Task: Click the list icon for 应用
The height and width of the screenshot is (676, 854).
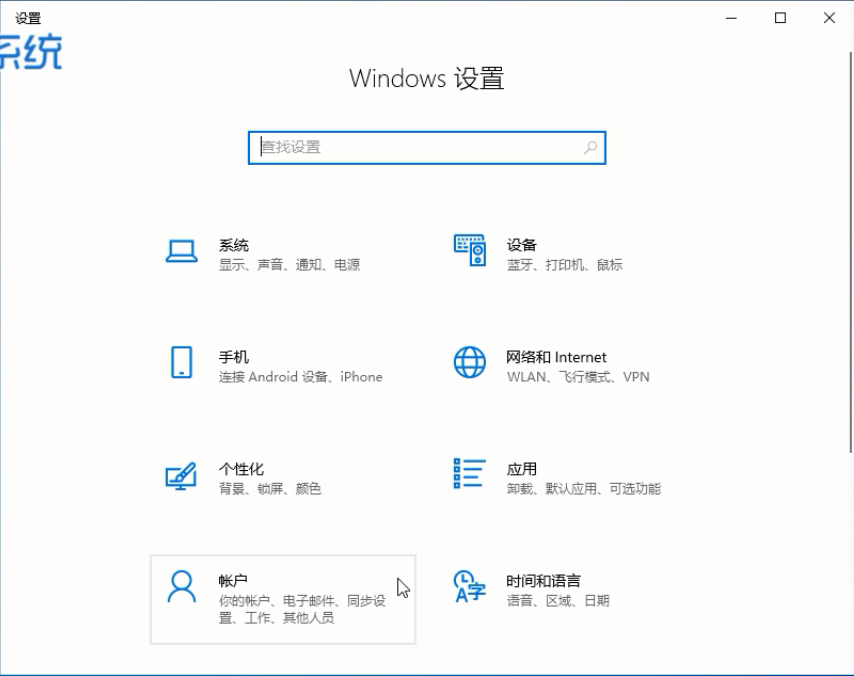Action: [x=469, y=474]
